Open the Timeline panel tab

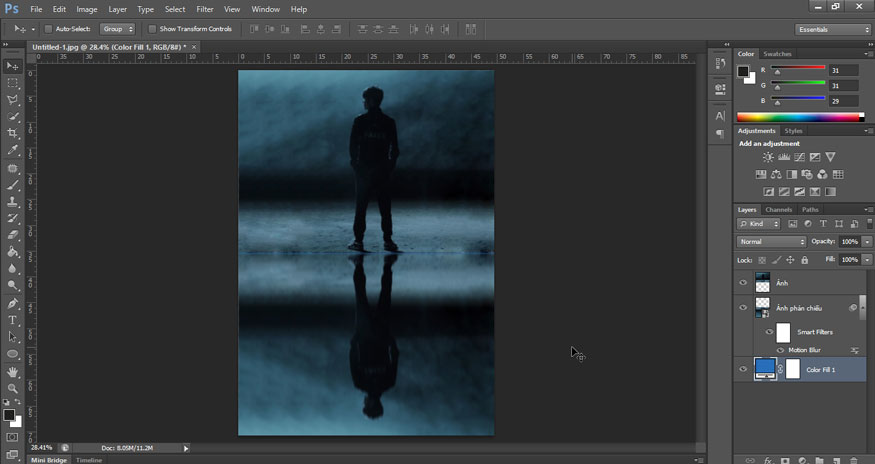(x=89, y=460)
